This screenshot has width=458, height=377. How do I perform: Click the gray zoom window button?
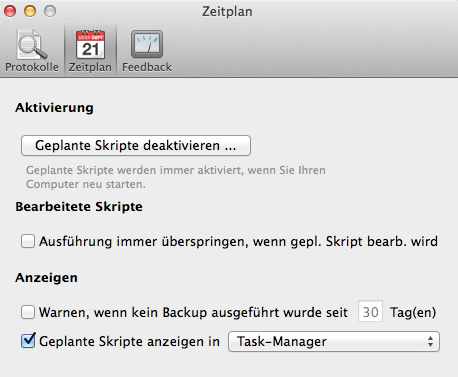pos(50,11)
